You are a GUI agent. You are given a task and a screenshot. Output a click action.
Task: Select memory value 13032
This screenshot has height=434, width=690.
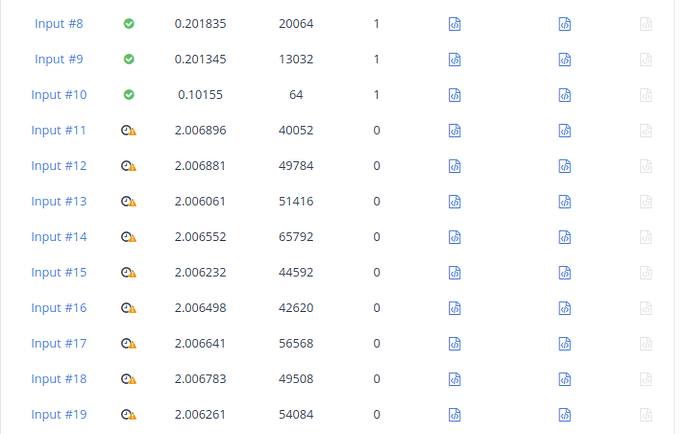point(296,59)
